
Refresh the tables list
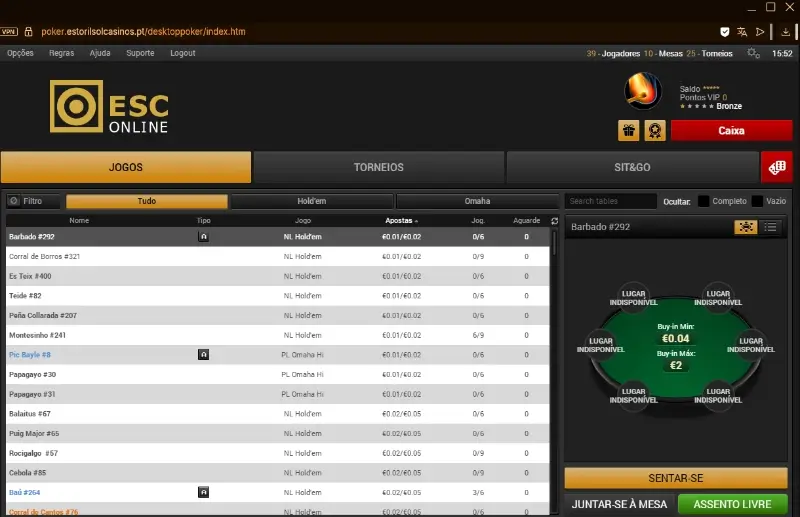[555, 220]
